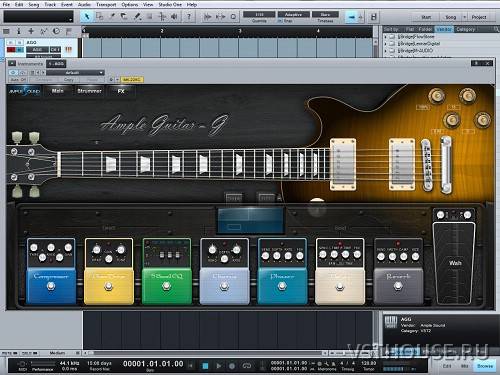Open the track inspector 'i' icon
Viewport: 500px width, 375px height.
(19, 31)
